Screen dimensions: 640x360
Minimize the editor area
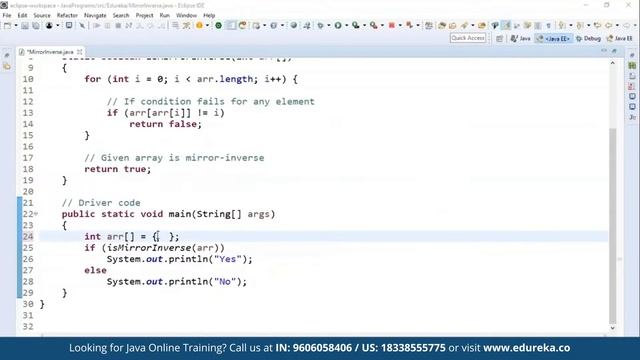pyautogui.click(x=604, y=51)
